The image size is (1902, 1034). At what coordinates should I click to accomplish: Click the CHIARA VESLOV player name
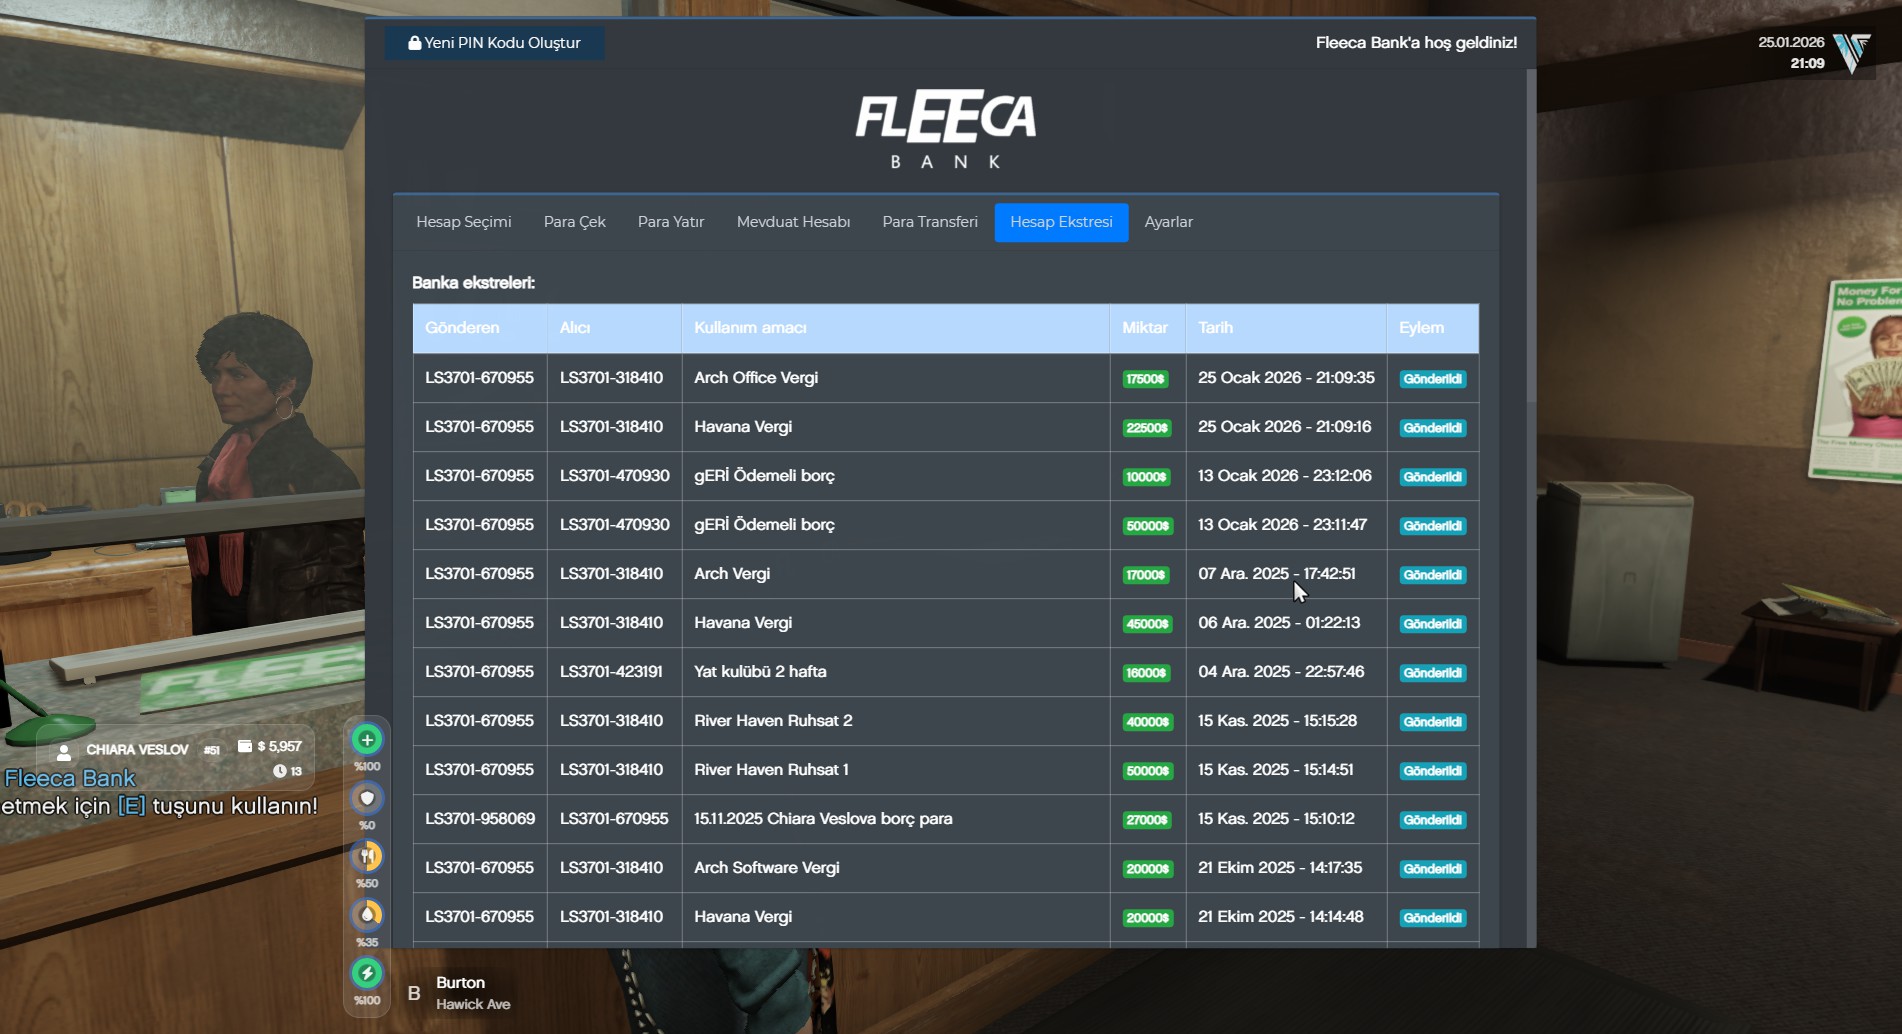tap(137, 750)
